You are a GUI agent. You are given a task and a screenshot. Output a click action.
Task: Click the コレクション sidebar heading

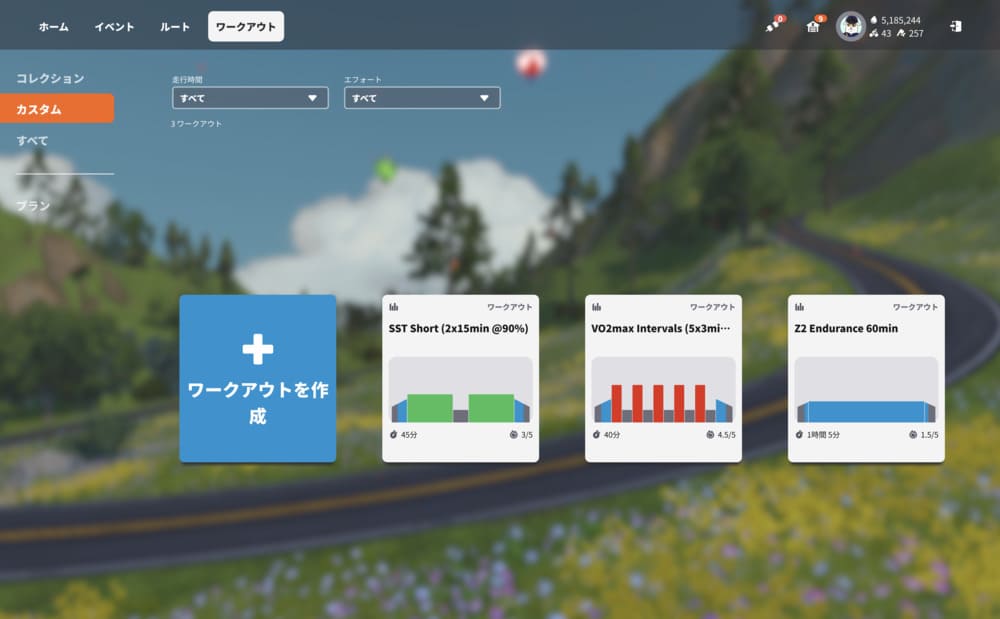click(x=50, y=78)
